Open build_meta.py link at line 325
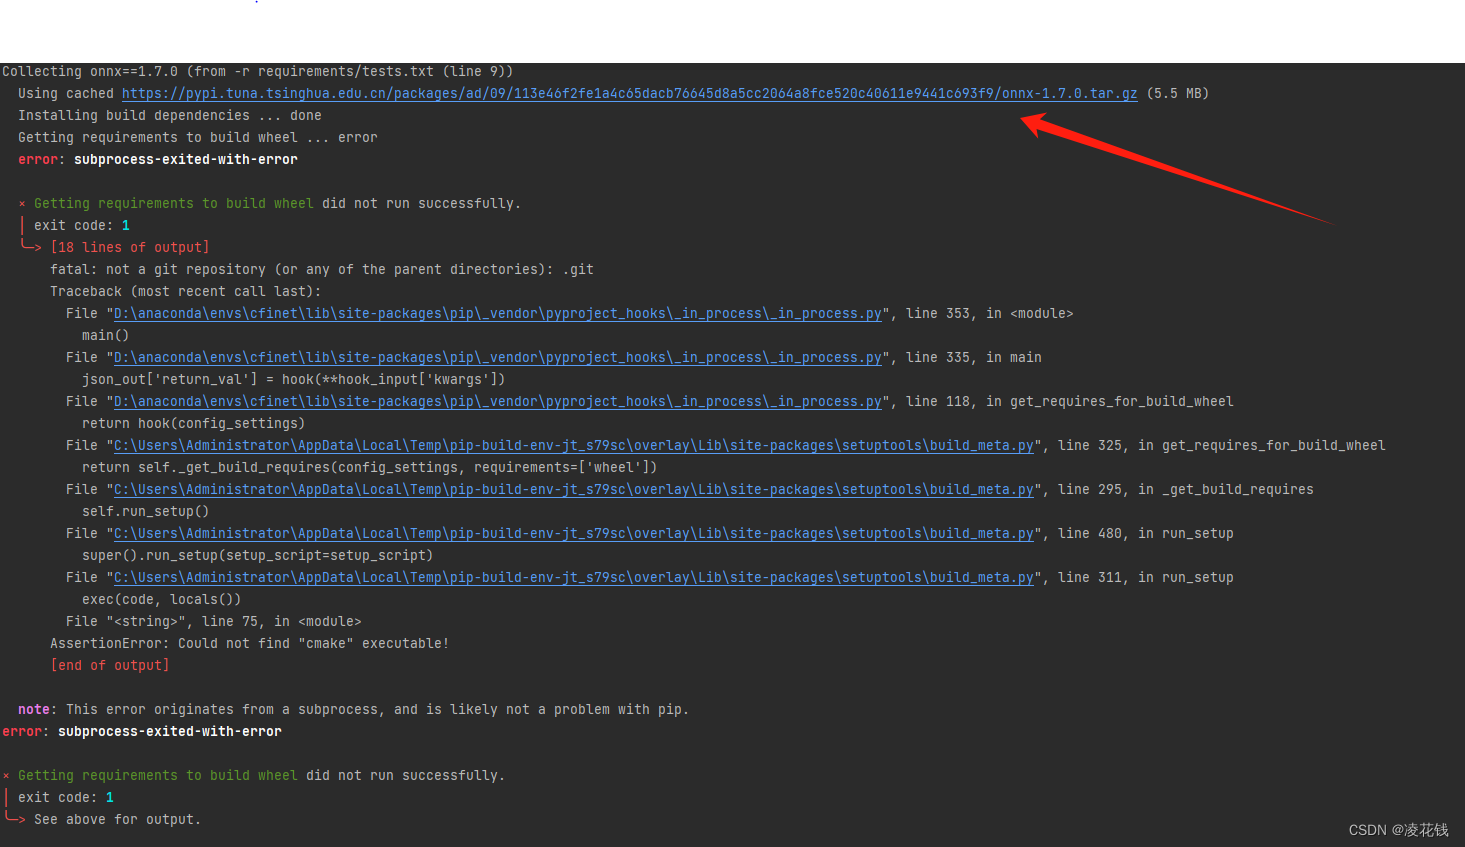The height and width of the screenshot is (847, 1465). 574,445
